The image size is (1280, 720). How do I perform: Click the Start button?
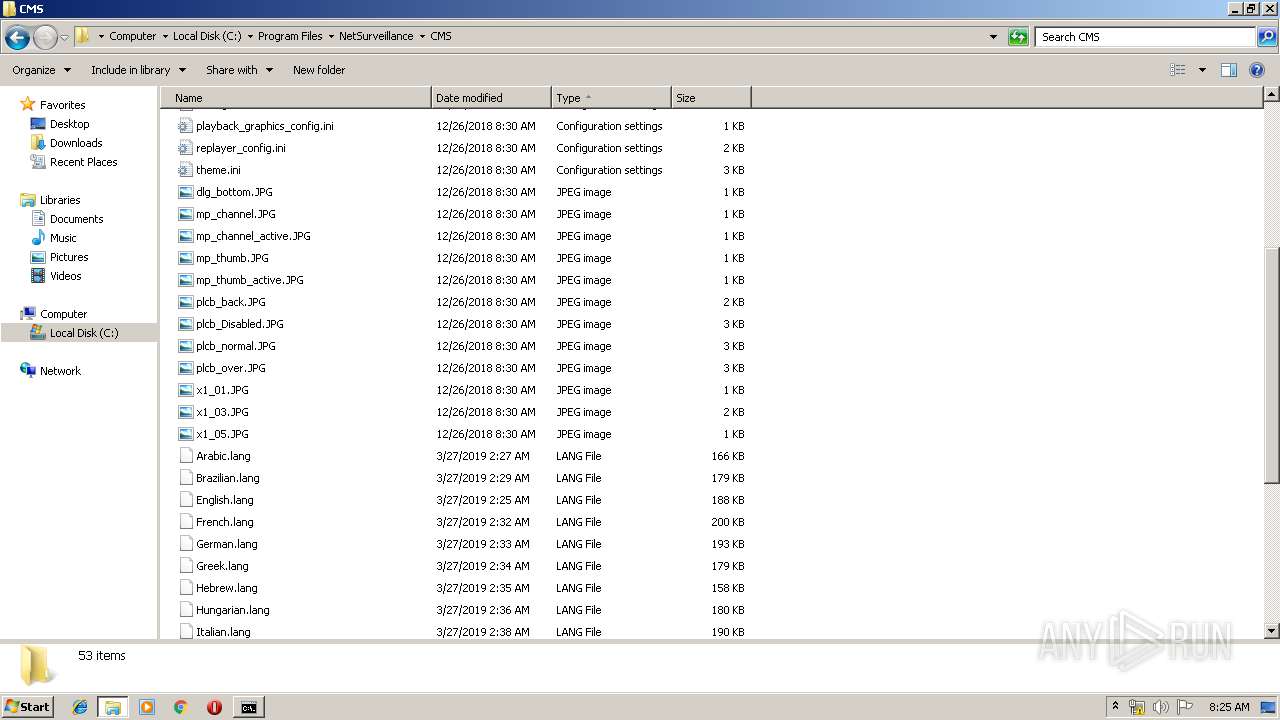[28, 707]
